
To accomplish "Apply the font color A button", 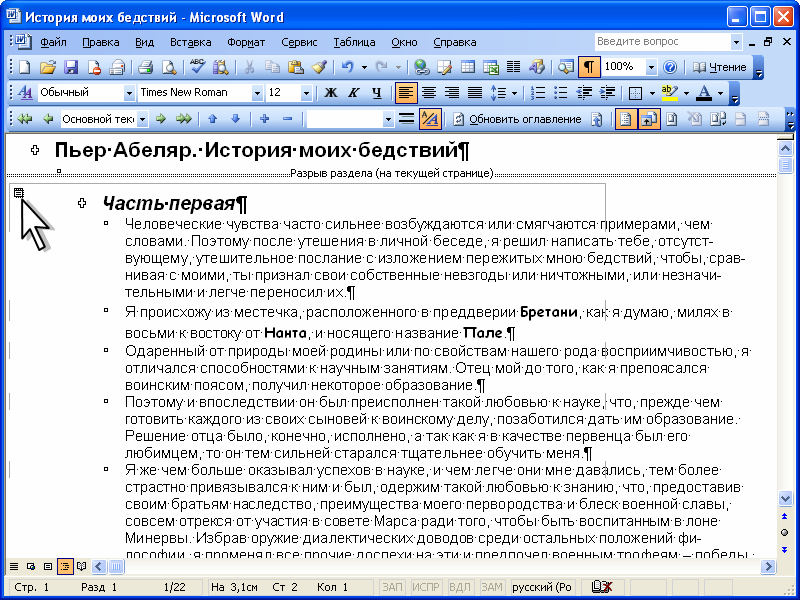I will click(x=705, y=92).
